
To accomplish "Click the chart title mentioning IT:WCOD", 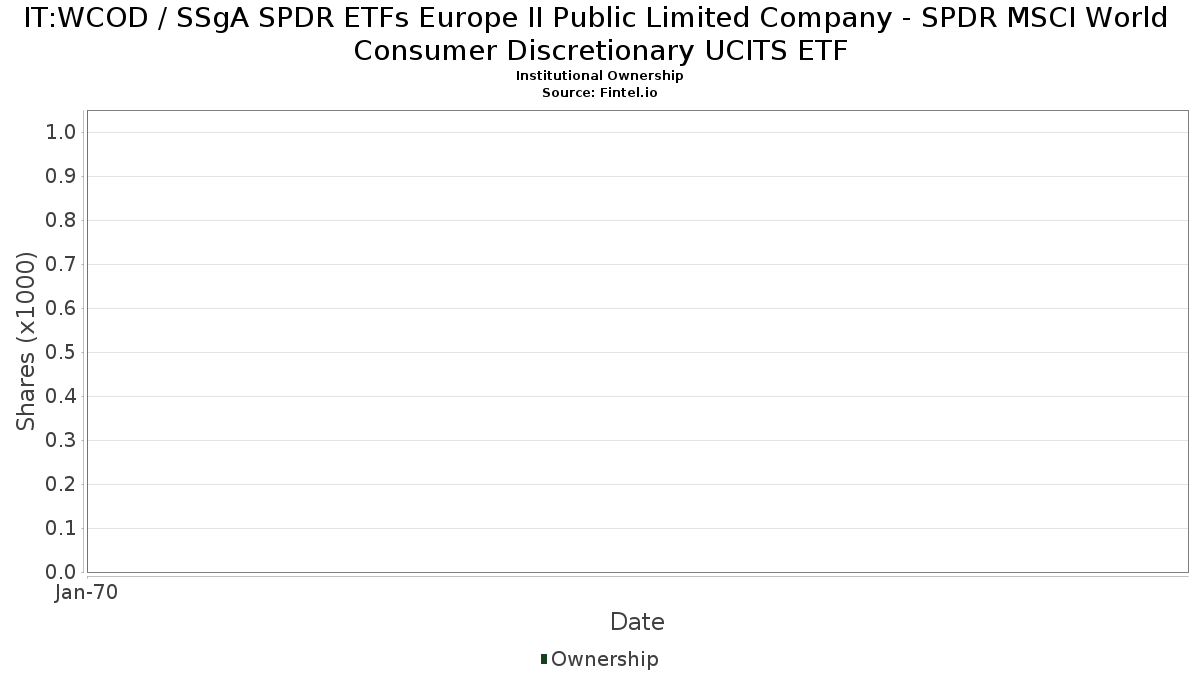I will pyautogui.click(x=599, y=33).
